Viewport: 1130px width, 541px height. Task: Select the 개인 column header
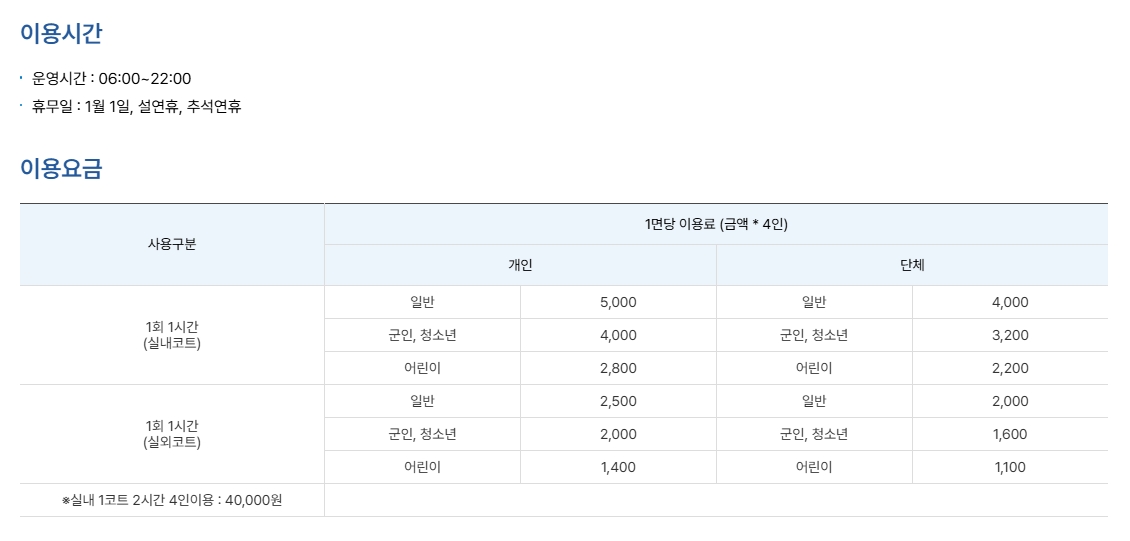tap(520, 265)
